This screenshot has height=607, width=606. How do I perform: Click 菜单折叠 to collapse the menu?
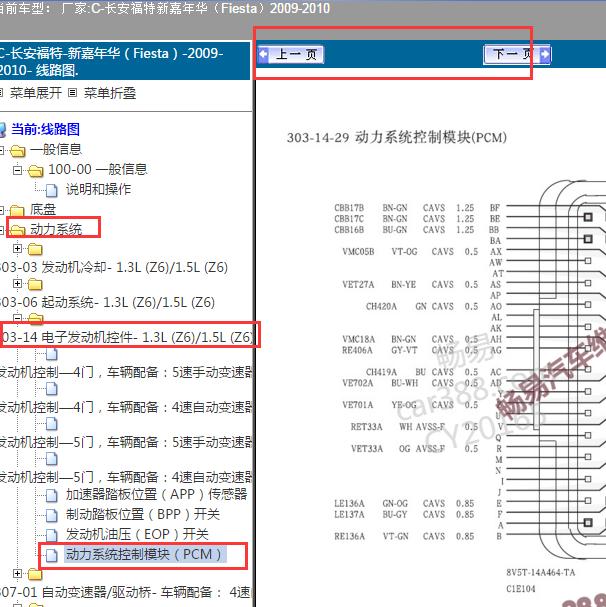(110, 93)
